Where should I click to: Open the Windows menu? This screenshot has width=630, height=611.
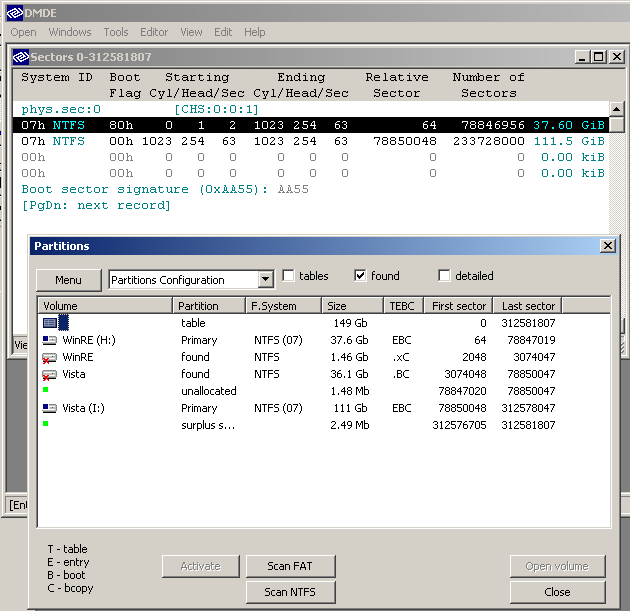[x=70, y=32]
